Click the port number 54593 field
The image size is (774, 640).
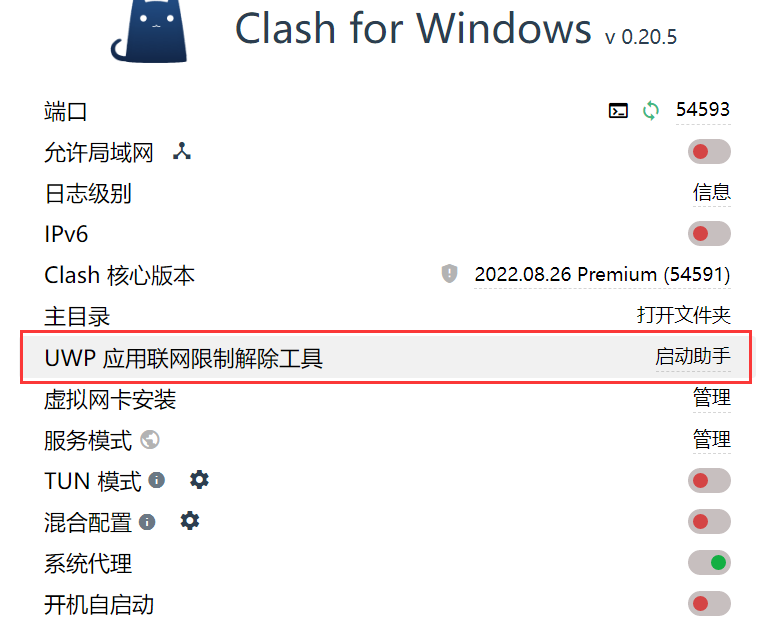point(703,110)
